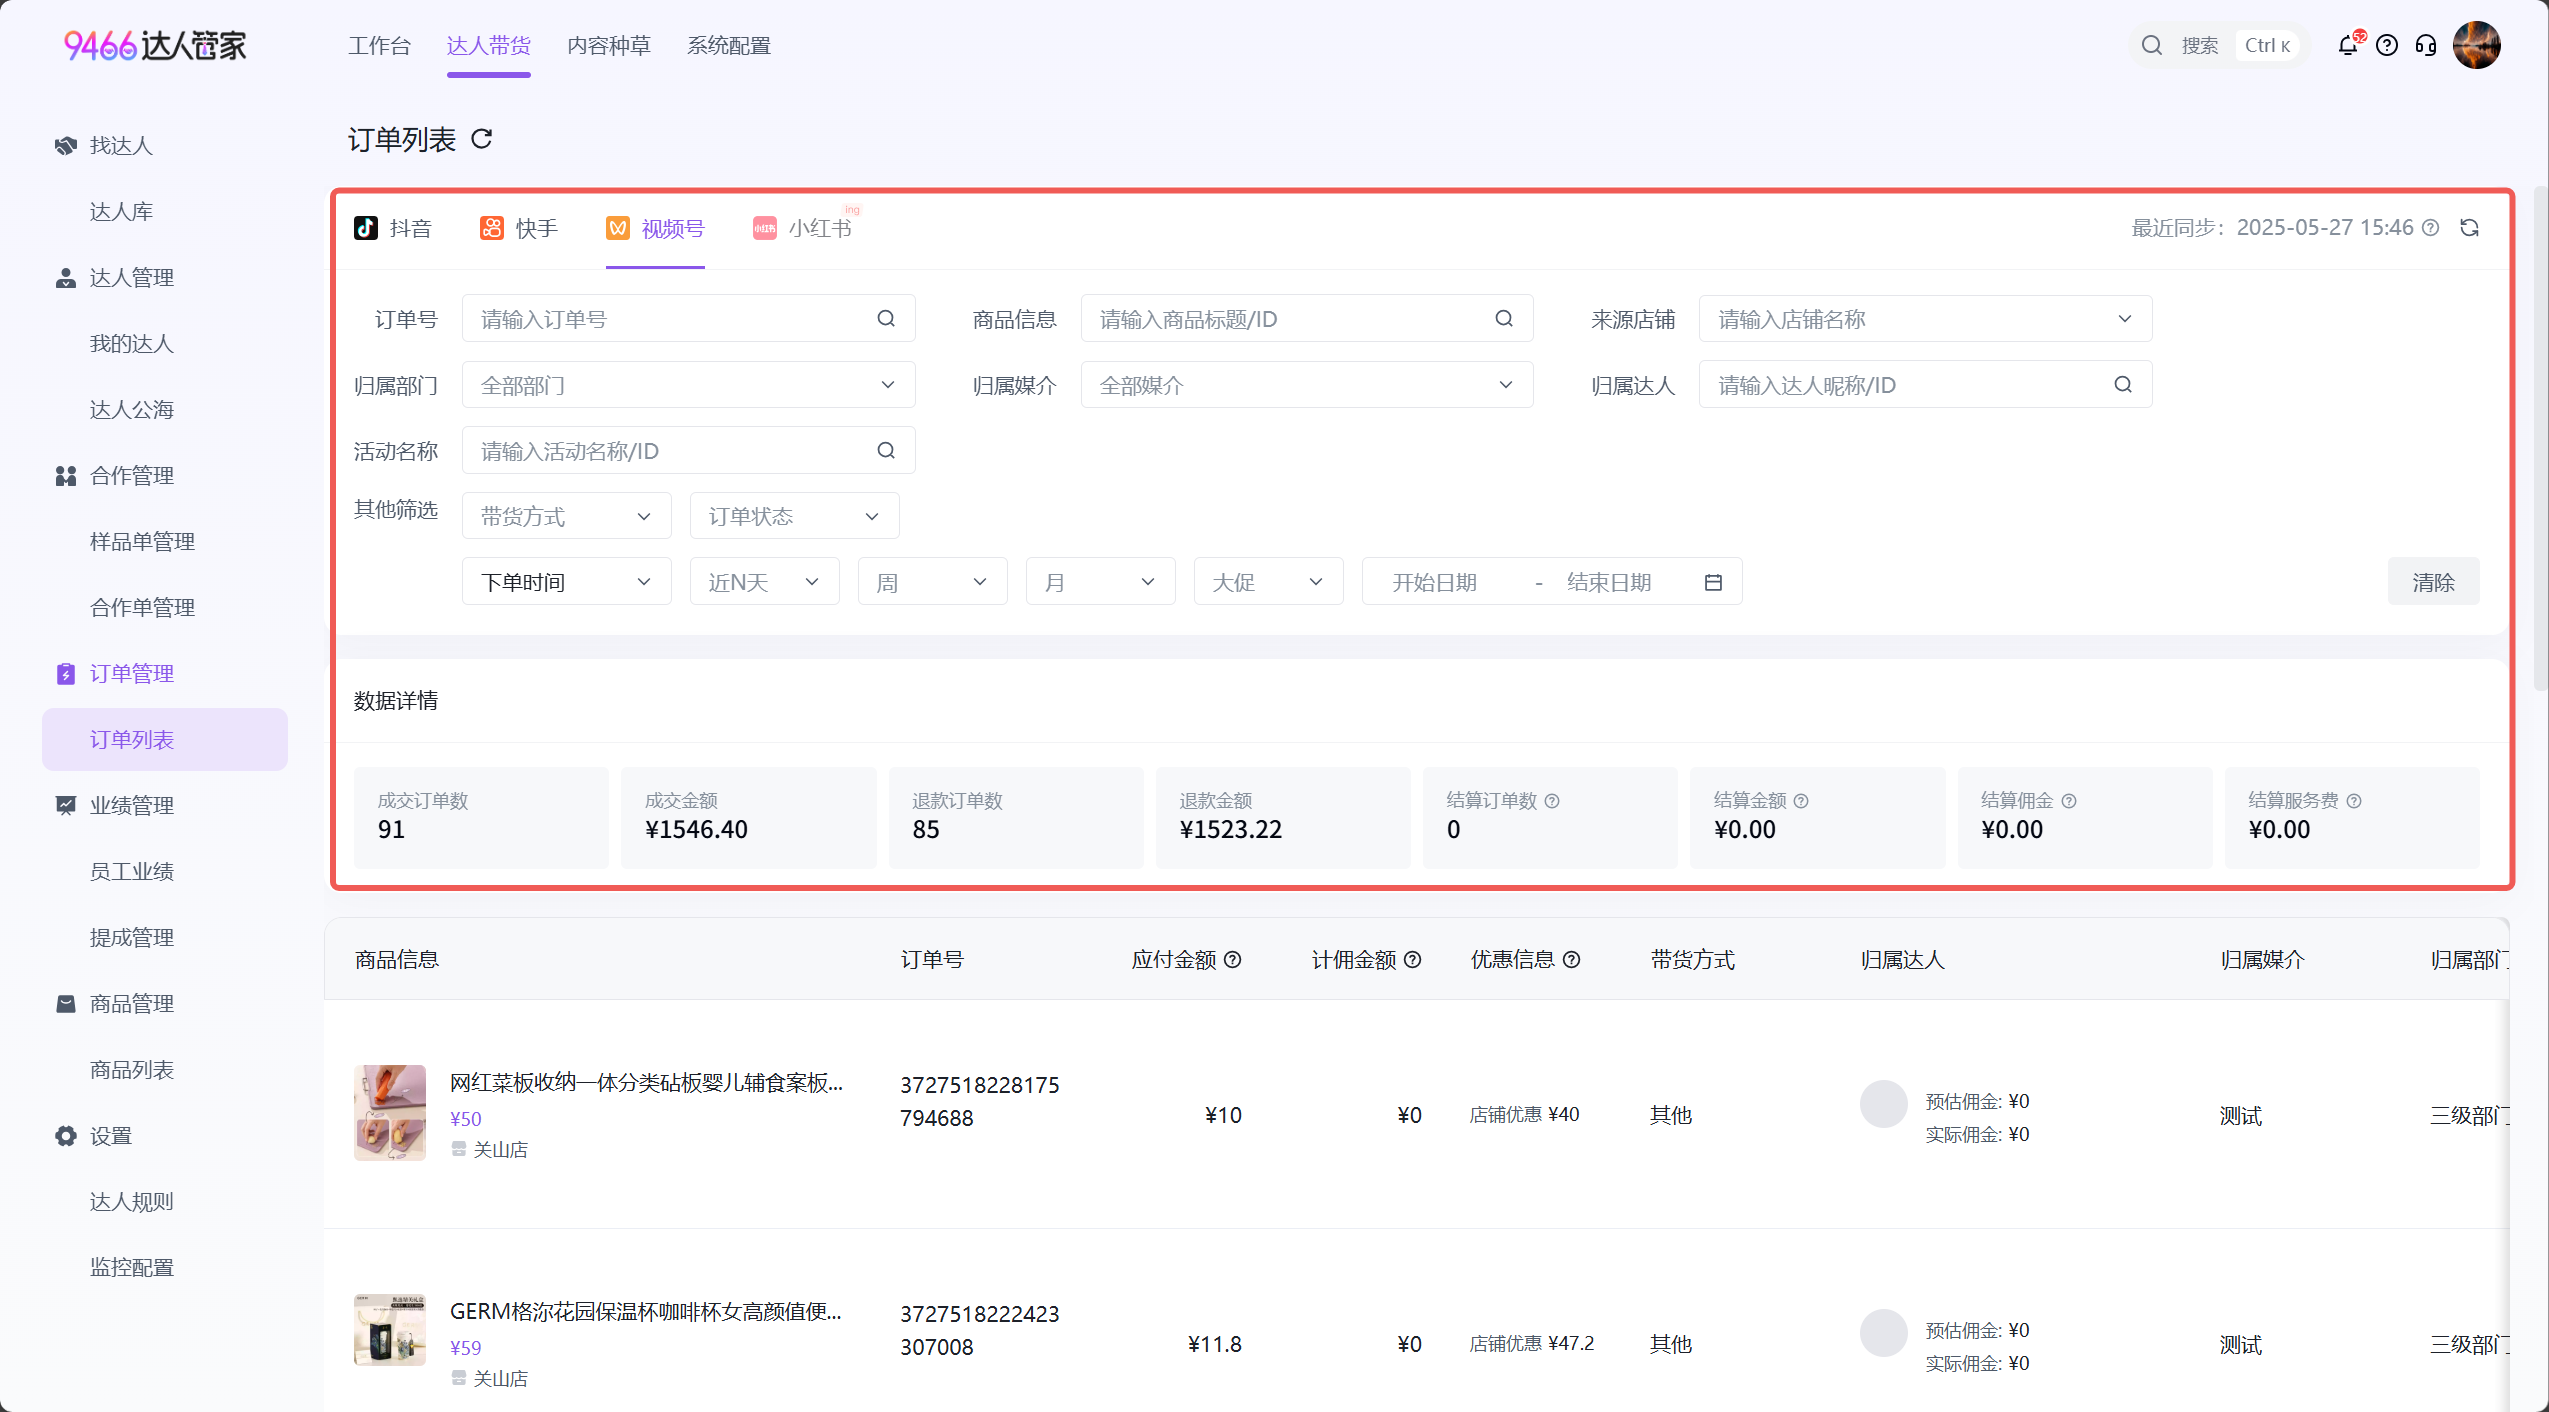
Task: Open the 下单时间 dropdown
Action: click(566, 582)
